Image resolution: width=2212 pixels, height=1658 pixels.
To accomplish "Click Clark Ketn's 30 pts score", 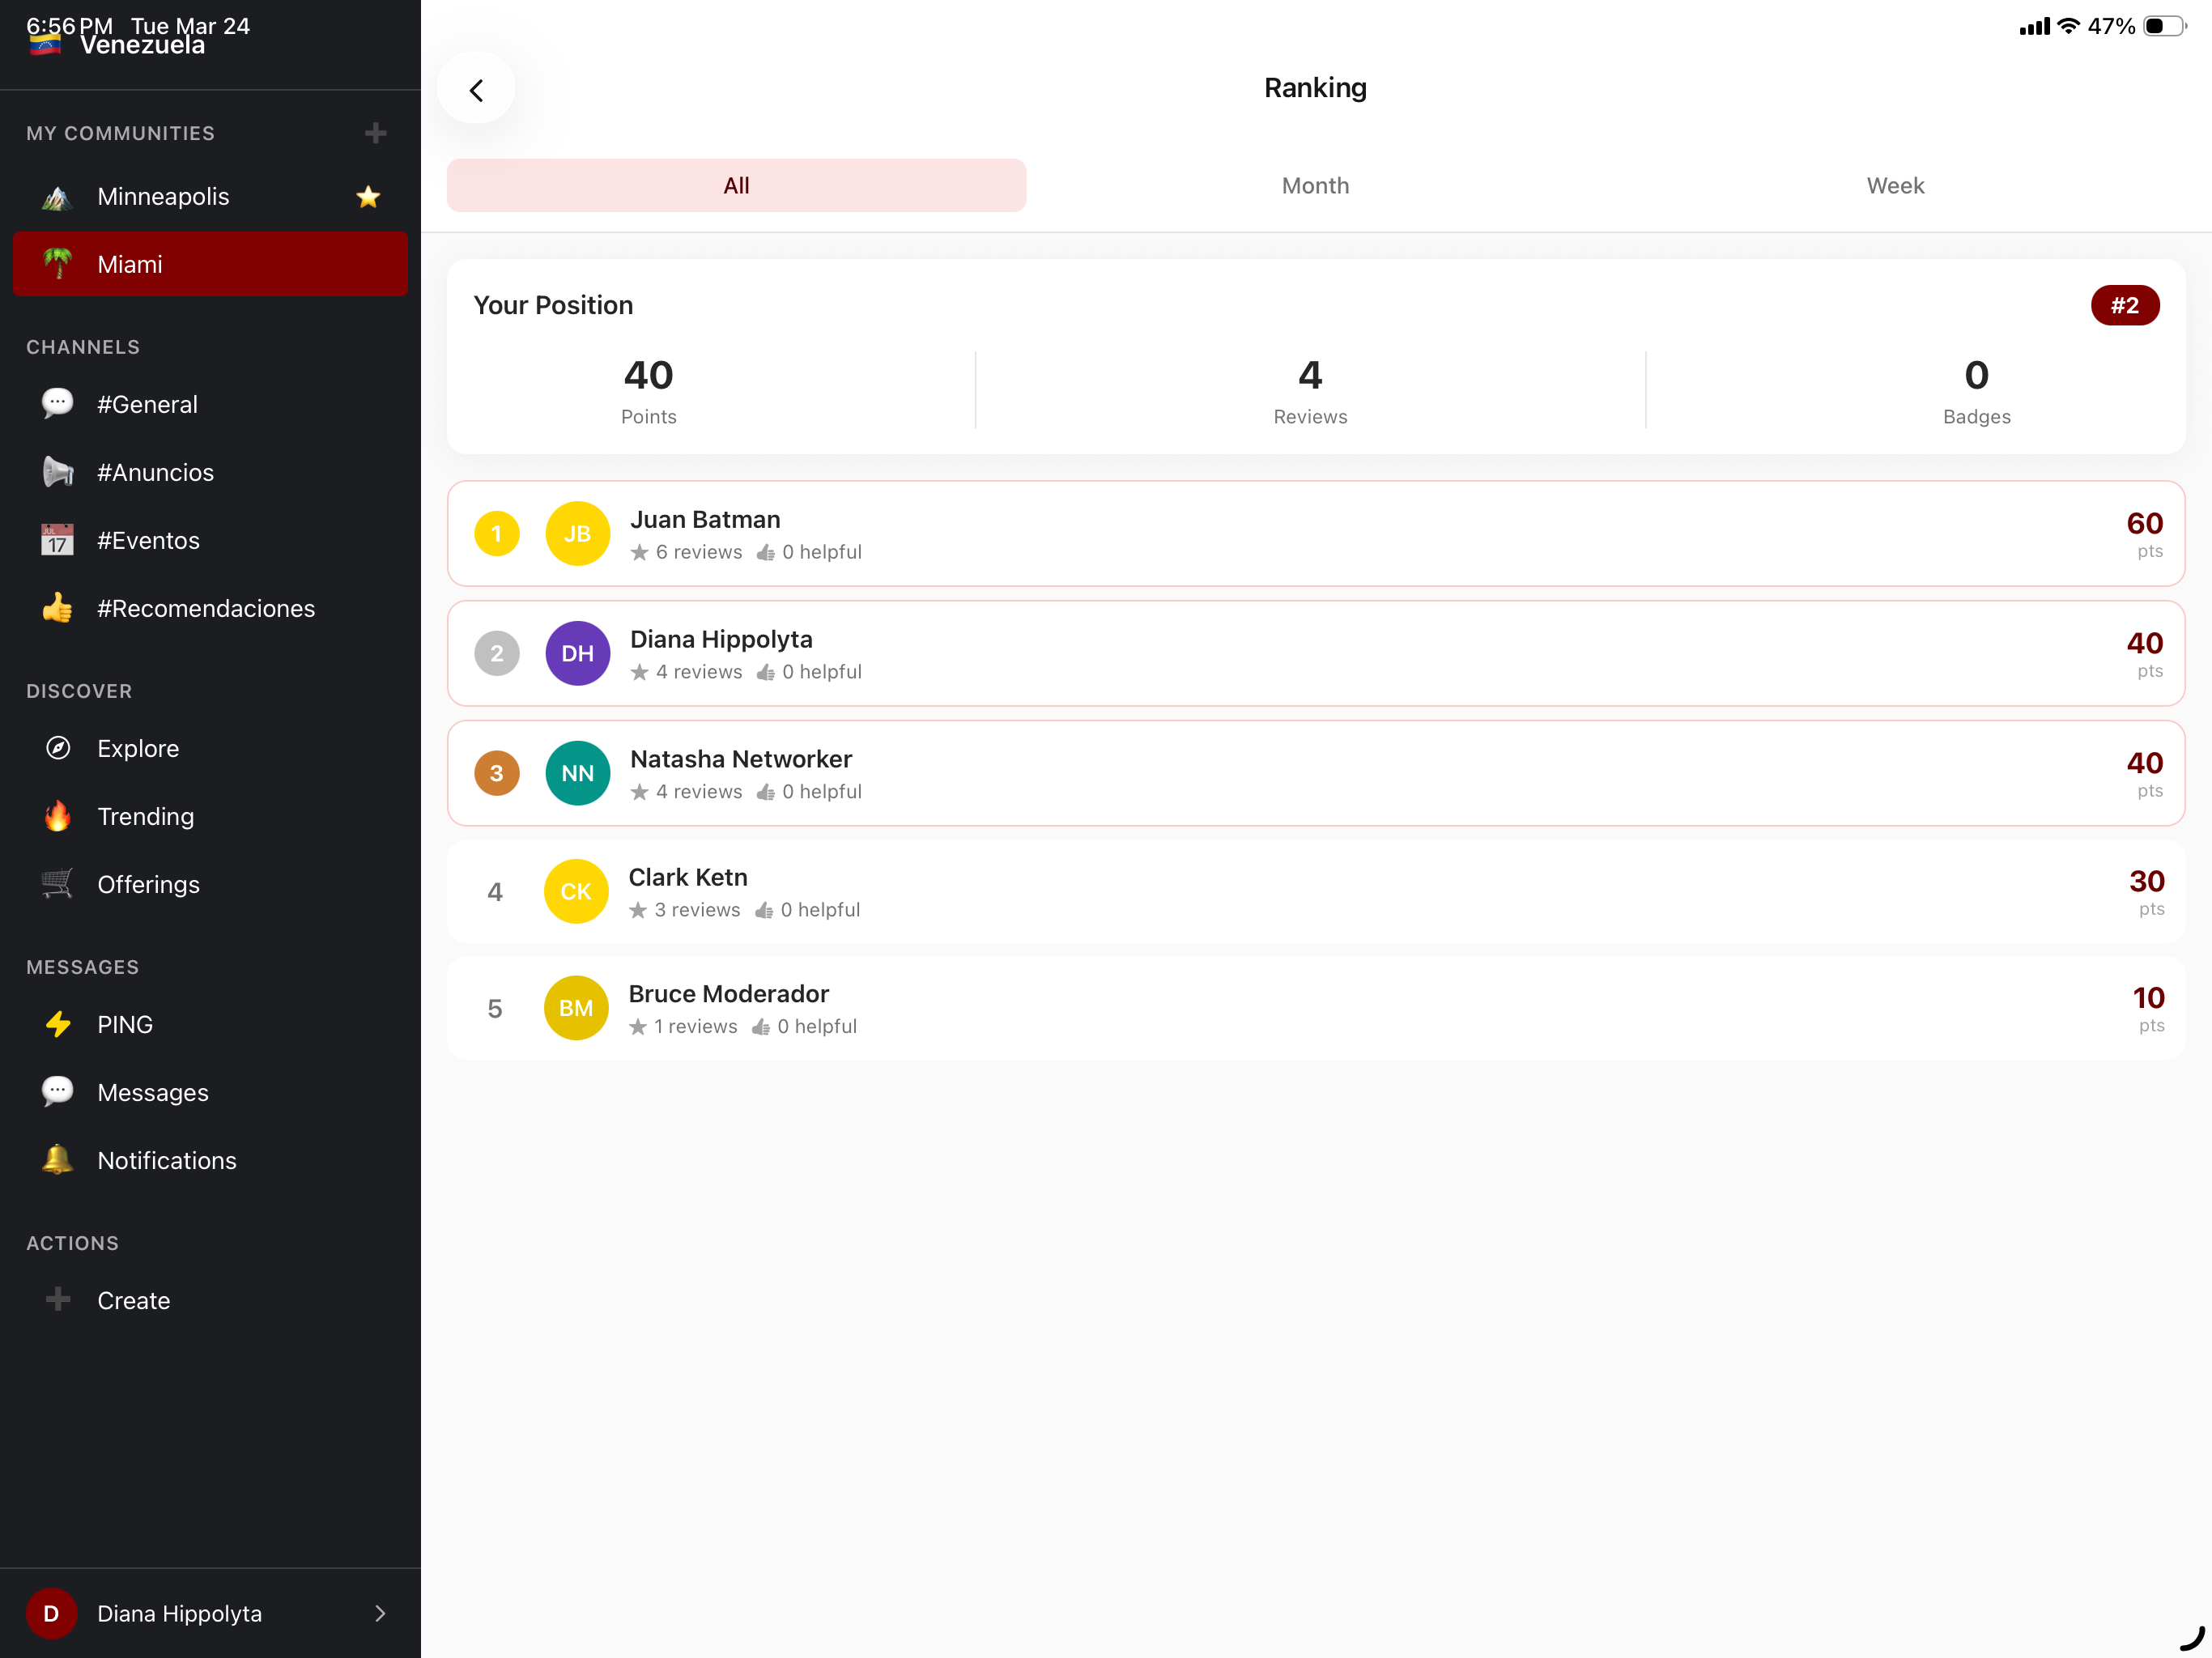I will click(2146, 893).
